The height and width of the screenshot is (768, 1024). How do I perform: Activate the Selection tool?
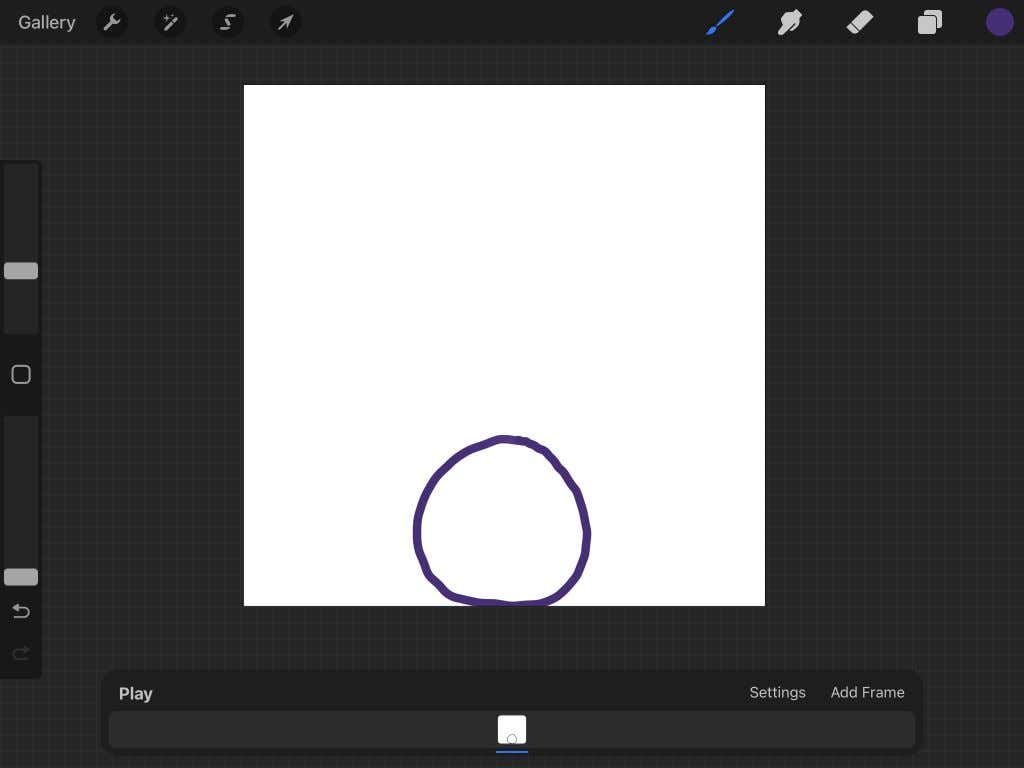pos(228,22)
